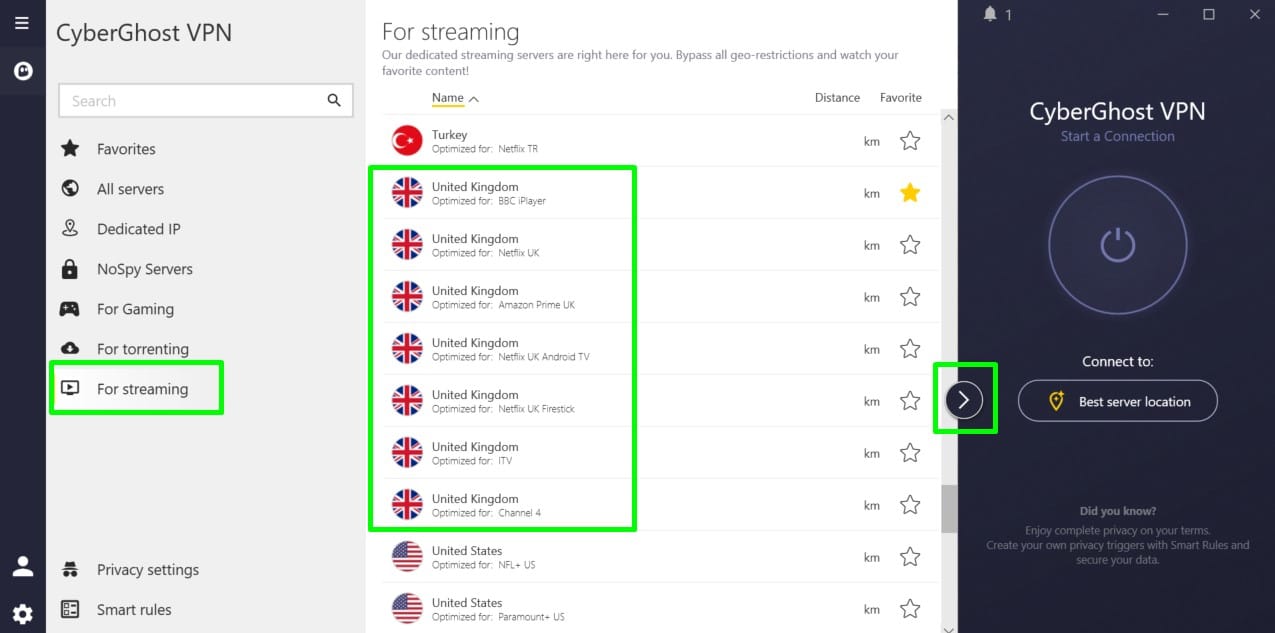Click the Turkey flag icon
Screen dimensions: 1275x633
pyautogui.click(x=407, y=141)
